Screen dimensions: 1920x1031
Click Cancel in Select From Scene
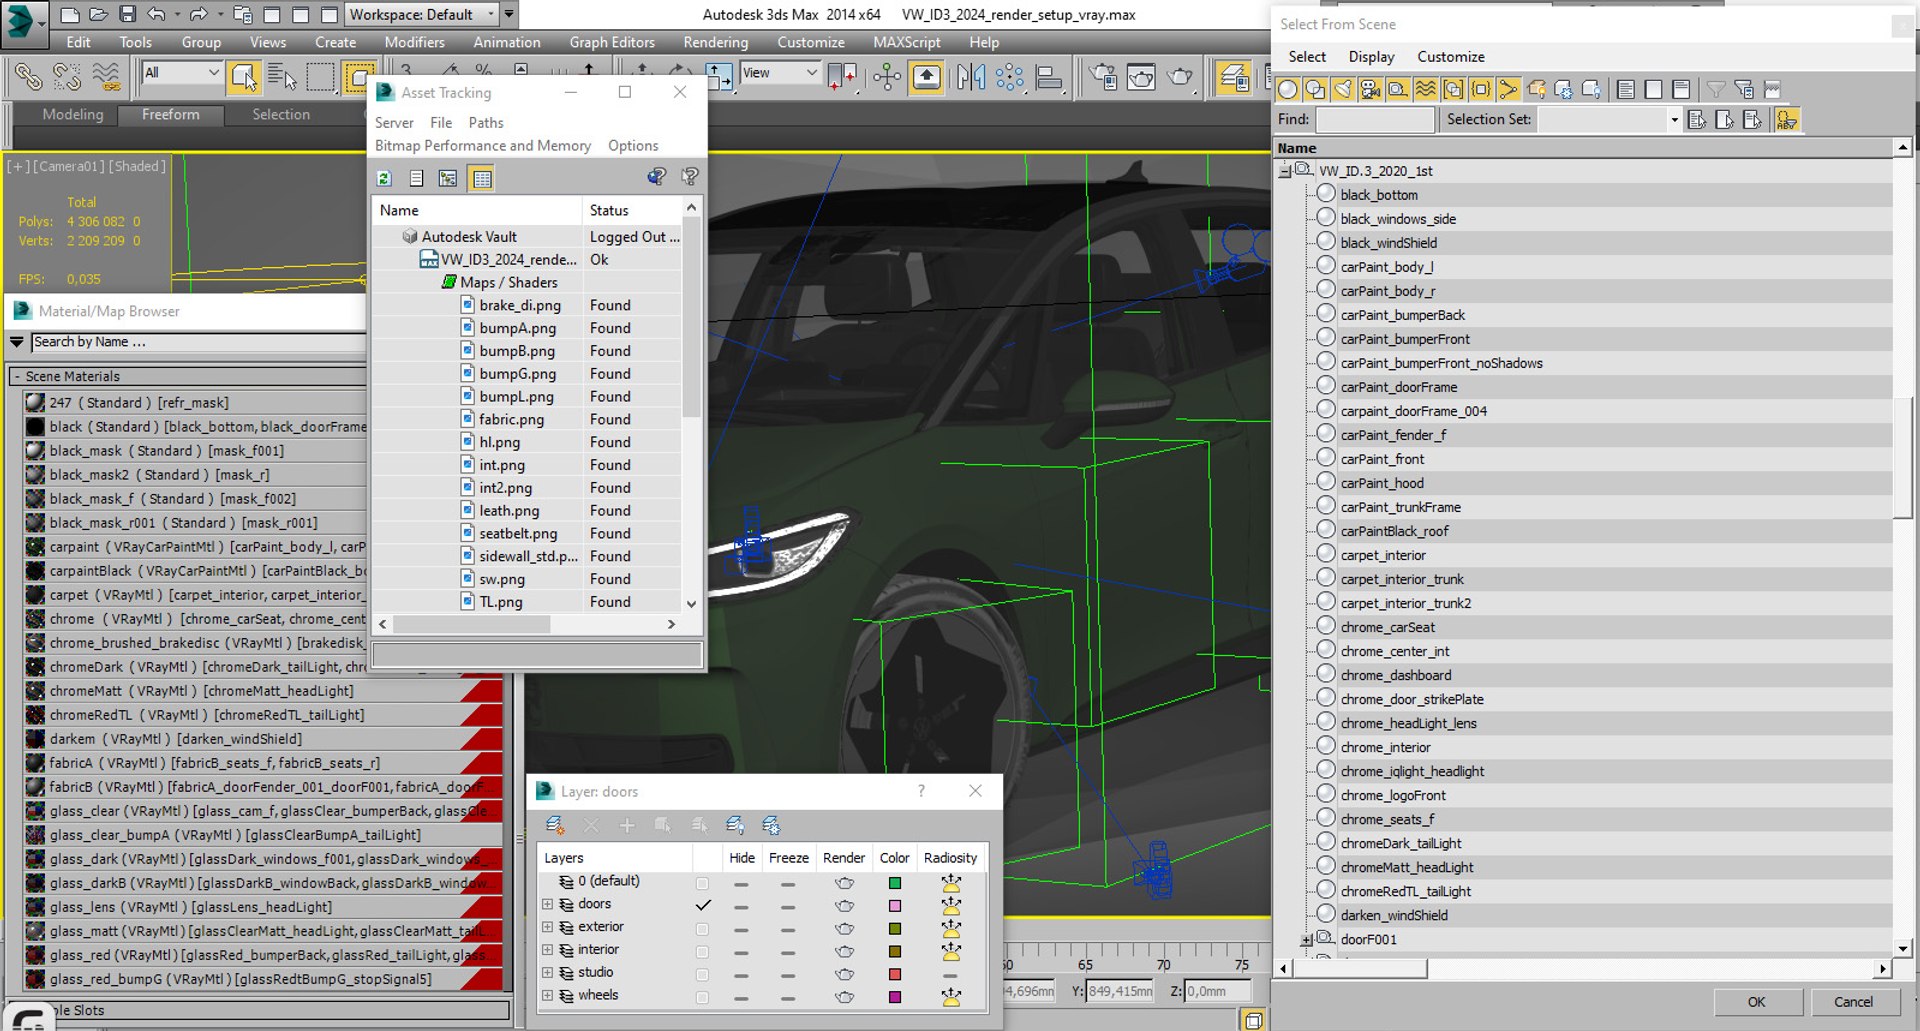pyautogui.click(x=1853, y=1002)
